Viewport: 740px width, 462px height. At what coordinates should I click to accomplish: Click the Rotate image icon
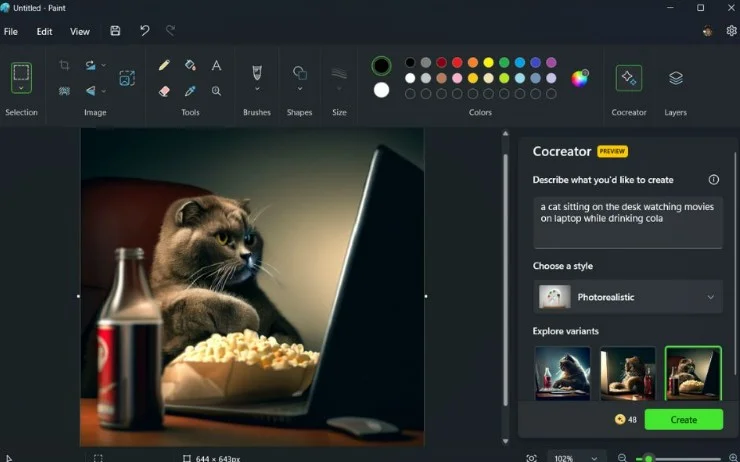click(x=91, y=65)
